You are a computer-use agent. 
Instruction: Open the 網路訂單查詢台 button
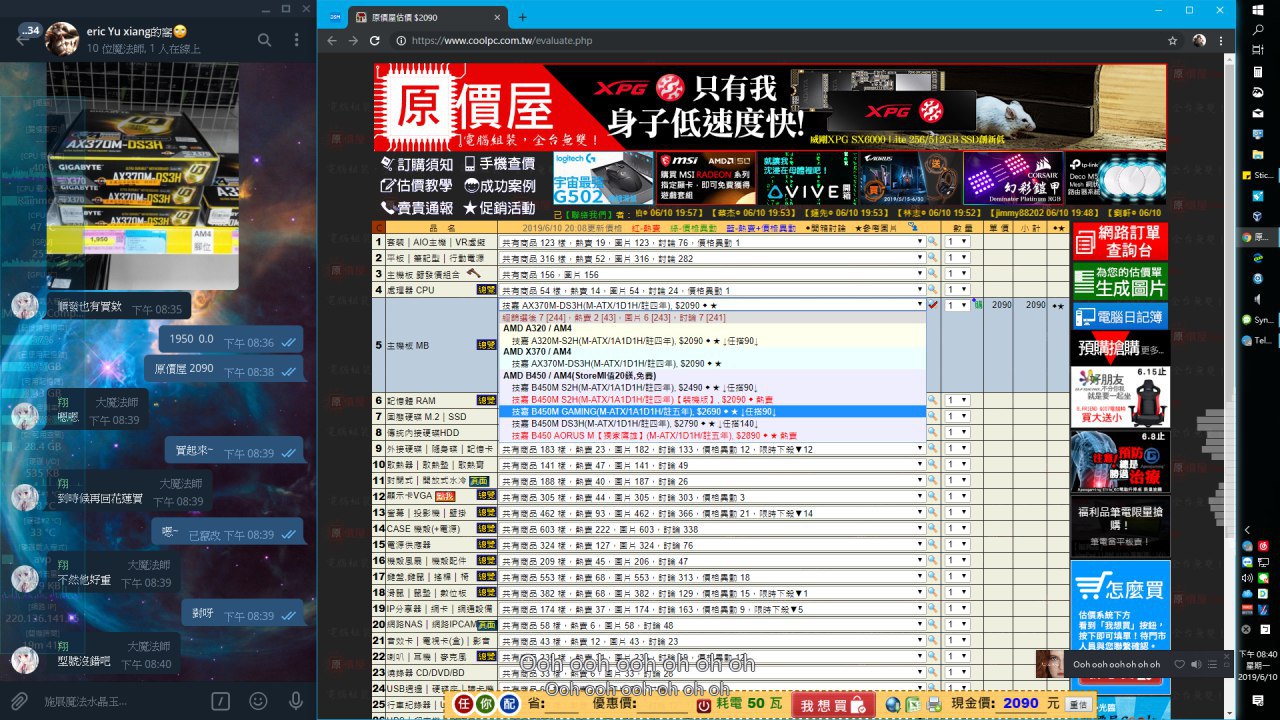point(1120,241)
